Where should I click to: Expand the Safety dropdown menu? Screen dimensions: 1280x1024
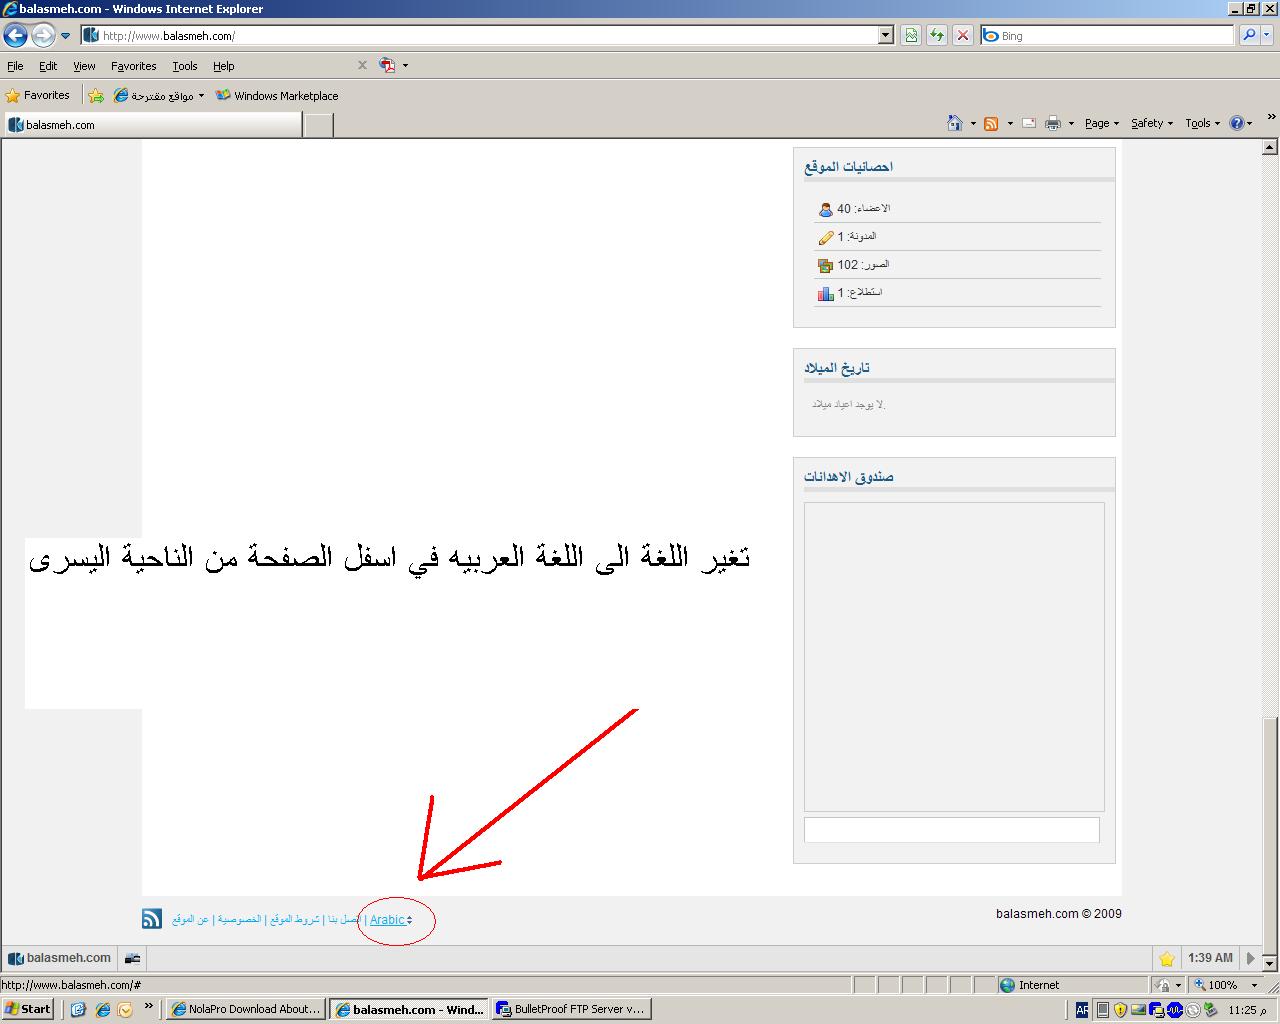tap(1151, 123)
